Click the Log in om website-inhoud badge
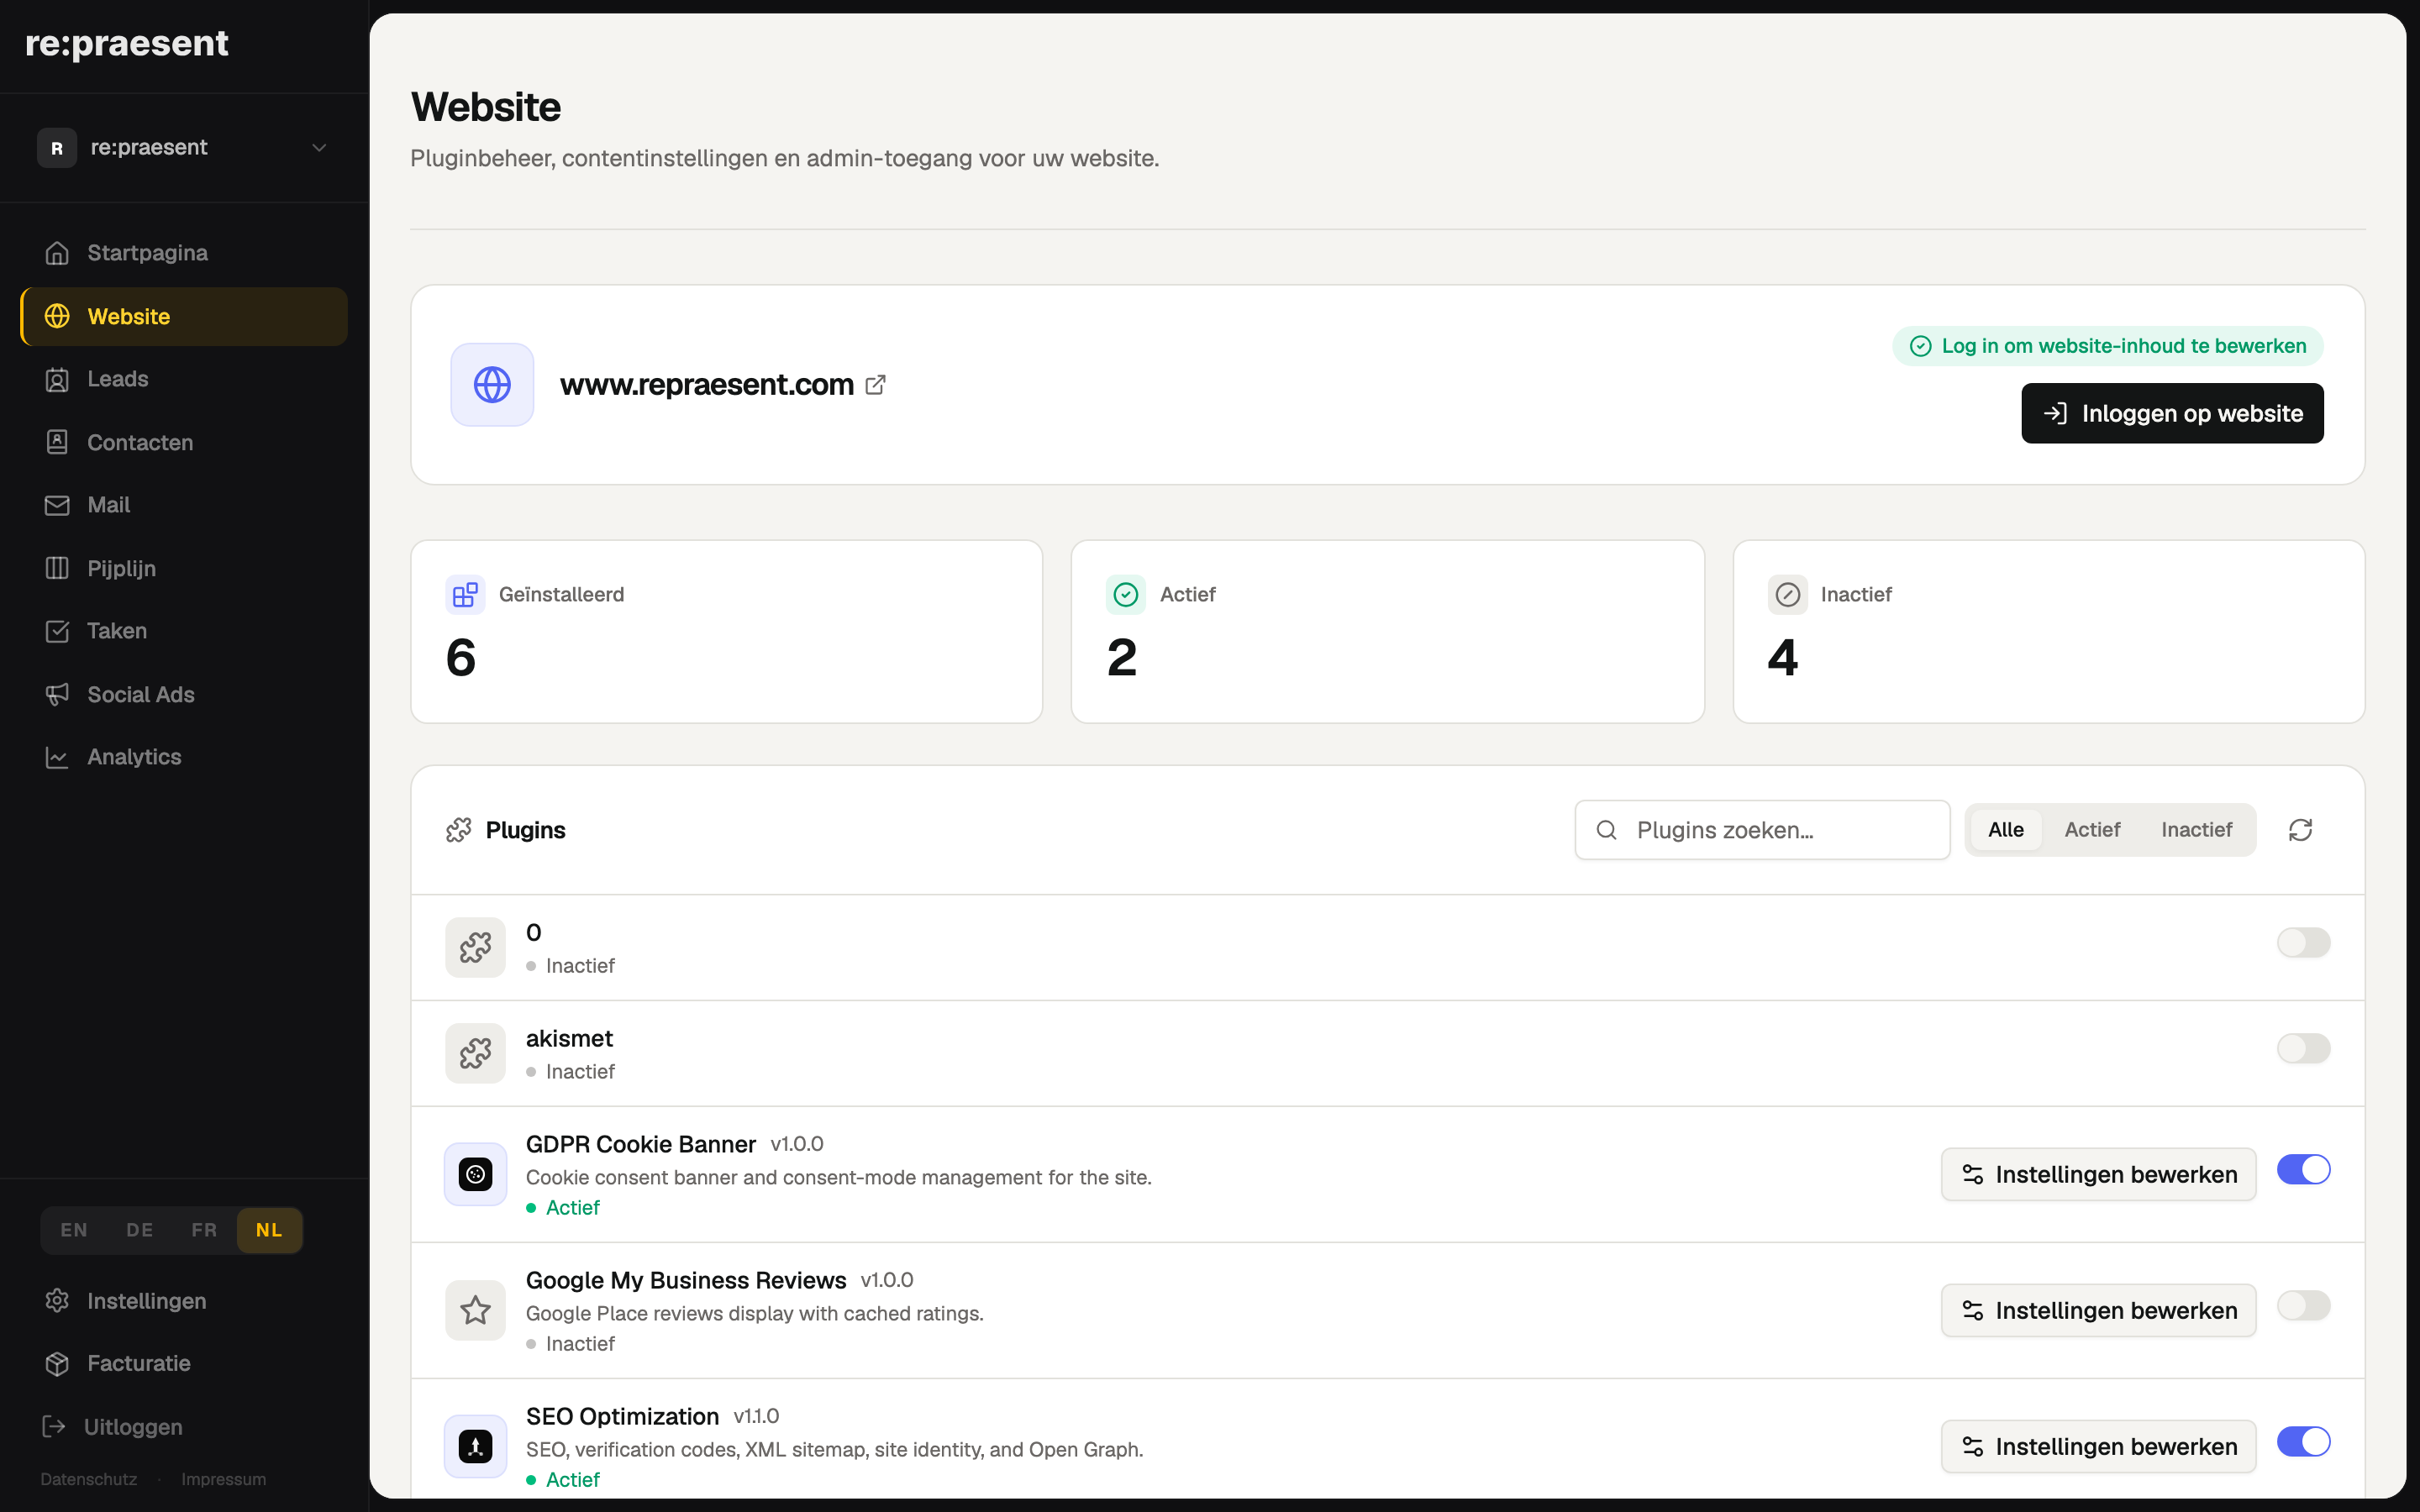Image resolution: width=2420 pixels, height=1512 pixels. (x=2108, y=346)
